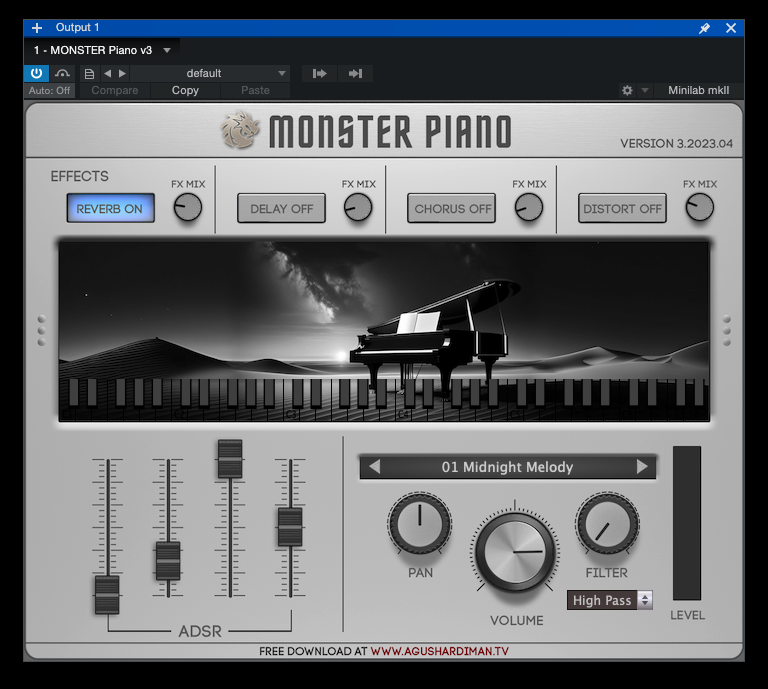Click the preset file icon
768x689 pixels.
[89, 73]
